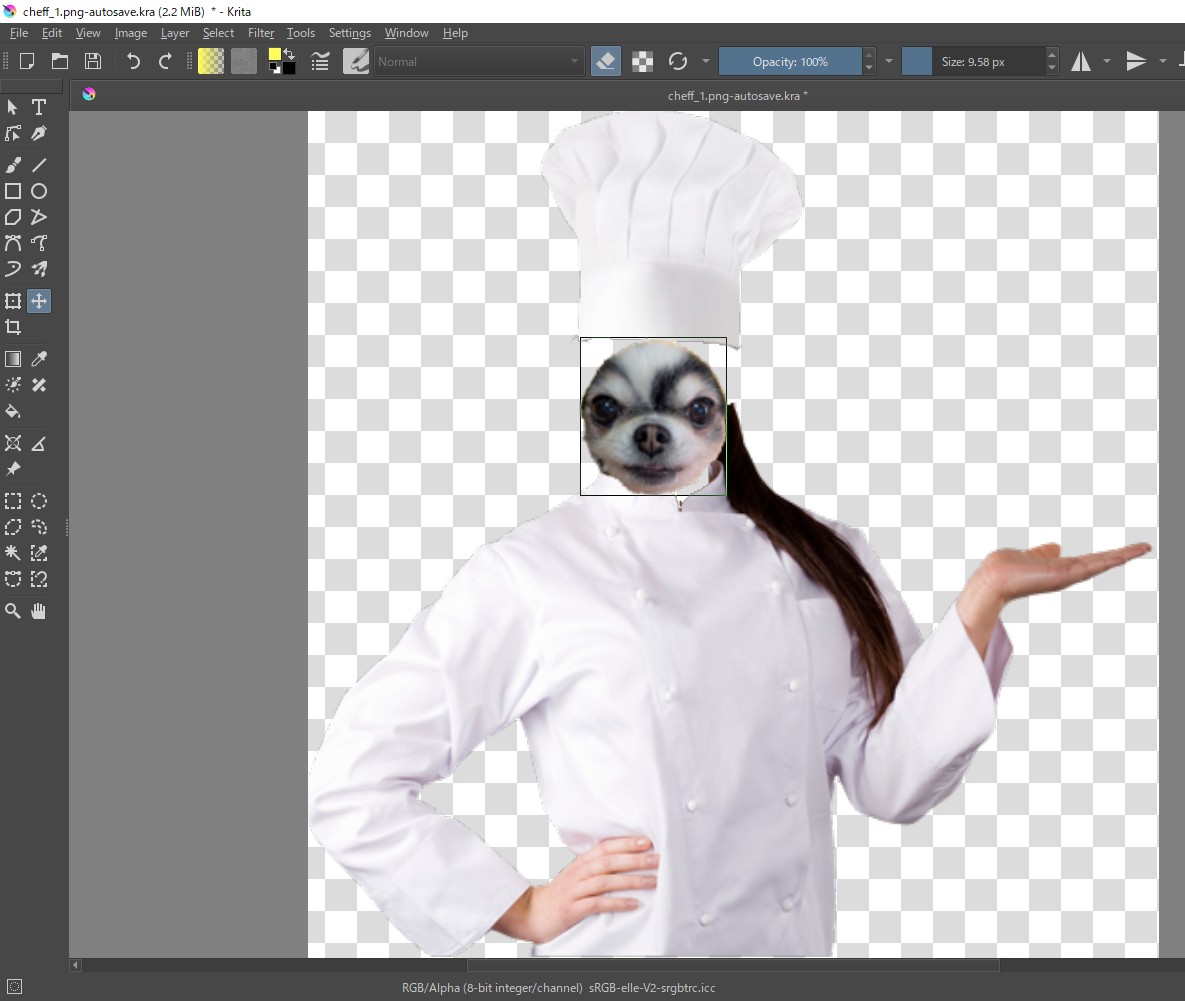Viewport: 1185px width, 1001px height.
Task: Select the Text tool
Action: click(x=39, y=107)
